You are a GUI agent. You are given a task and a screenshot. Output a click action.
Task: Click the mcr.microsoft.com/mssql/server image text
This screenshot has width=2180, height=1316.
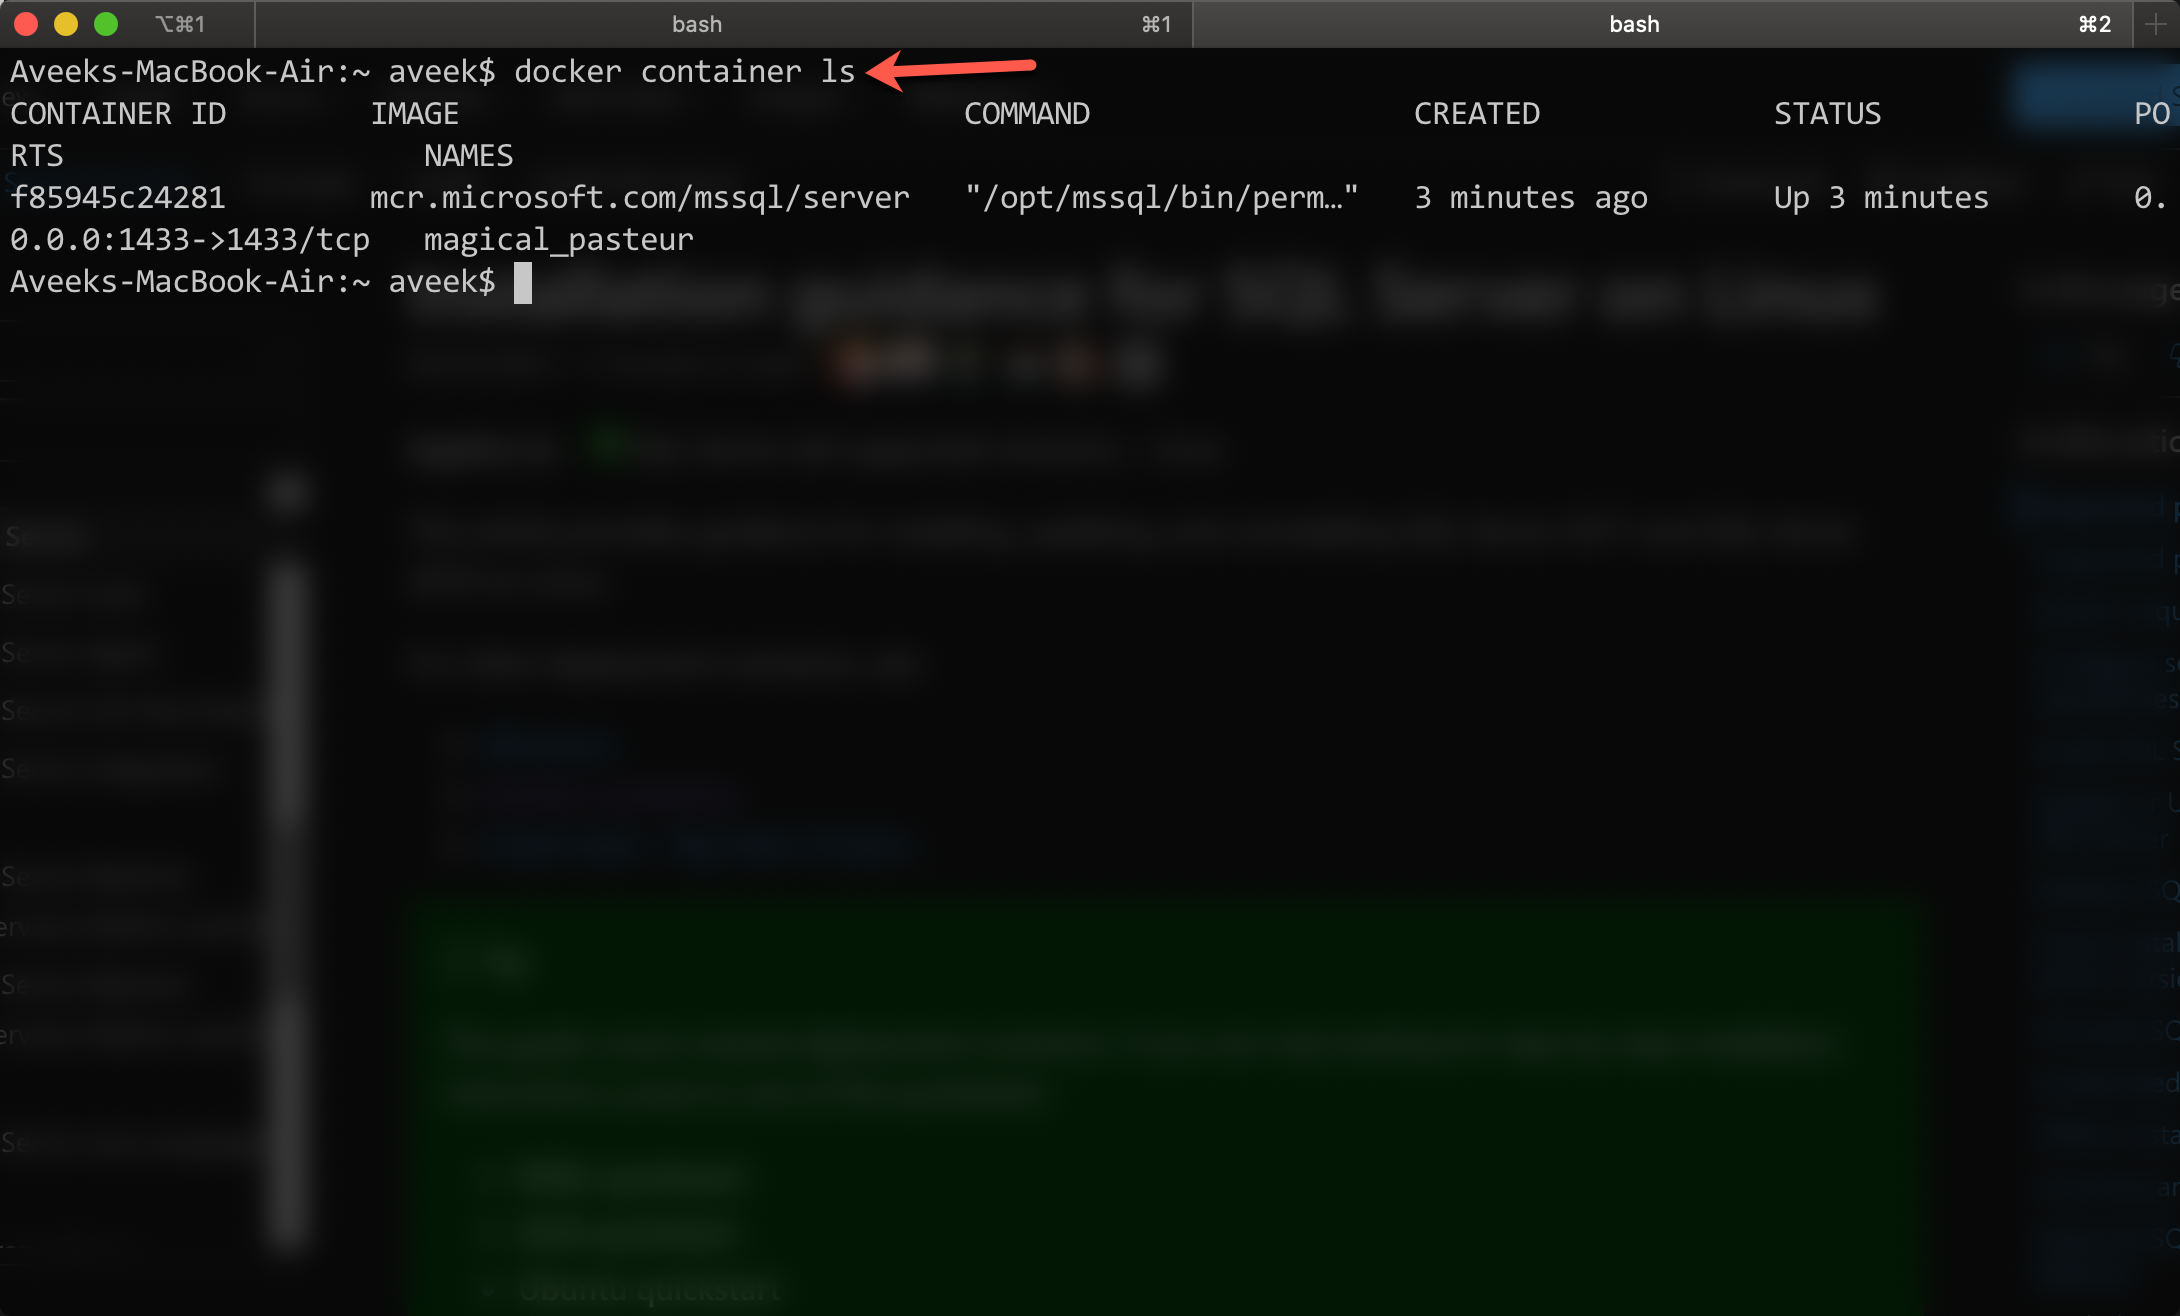[x=639, y=198]
